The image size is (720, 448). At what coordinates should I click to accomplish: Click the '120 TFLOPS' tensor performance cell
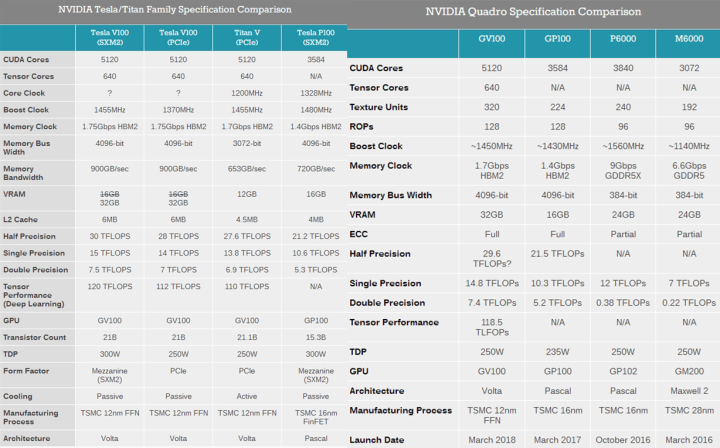[x=110, y=286]
